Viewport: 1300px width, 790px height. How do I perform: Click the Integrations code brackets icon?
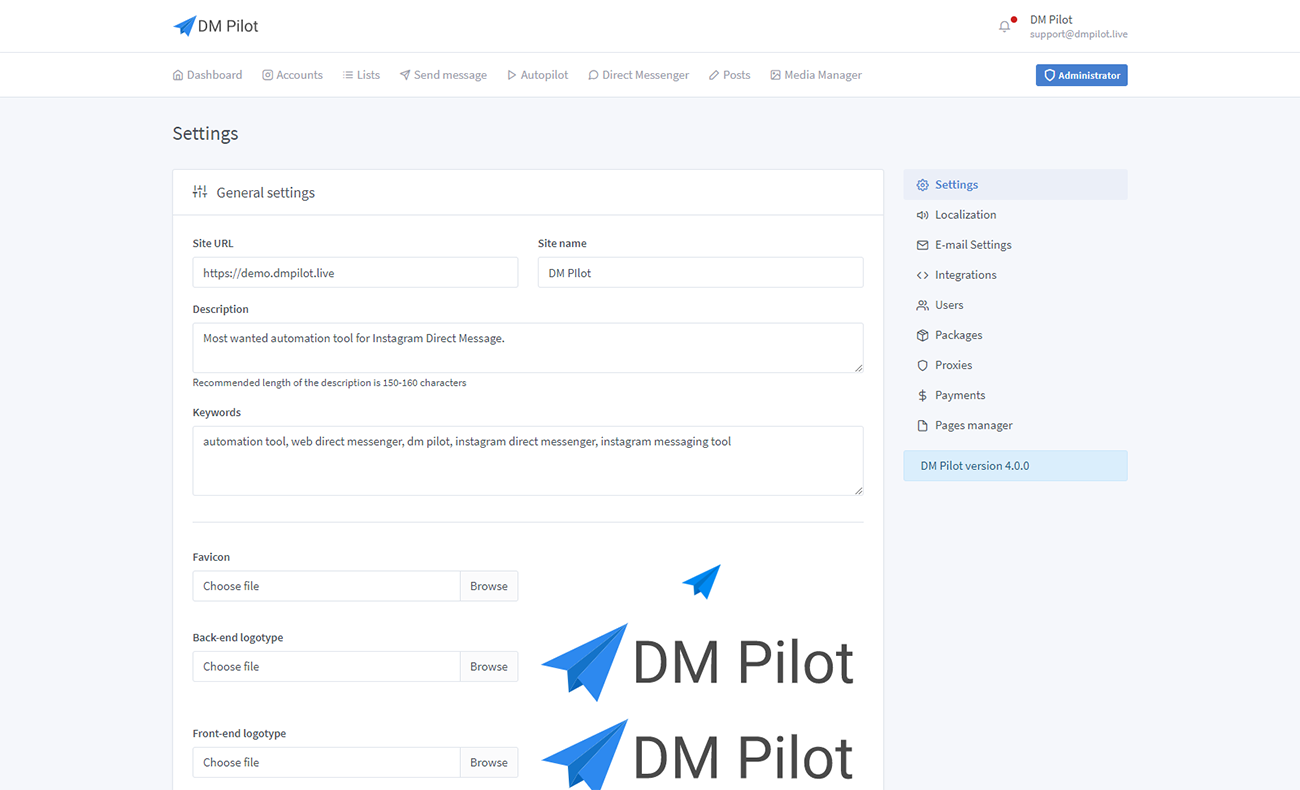click(922, 275)
